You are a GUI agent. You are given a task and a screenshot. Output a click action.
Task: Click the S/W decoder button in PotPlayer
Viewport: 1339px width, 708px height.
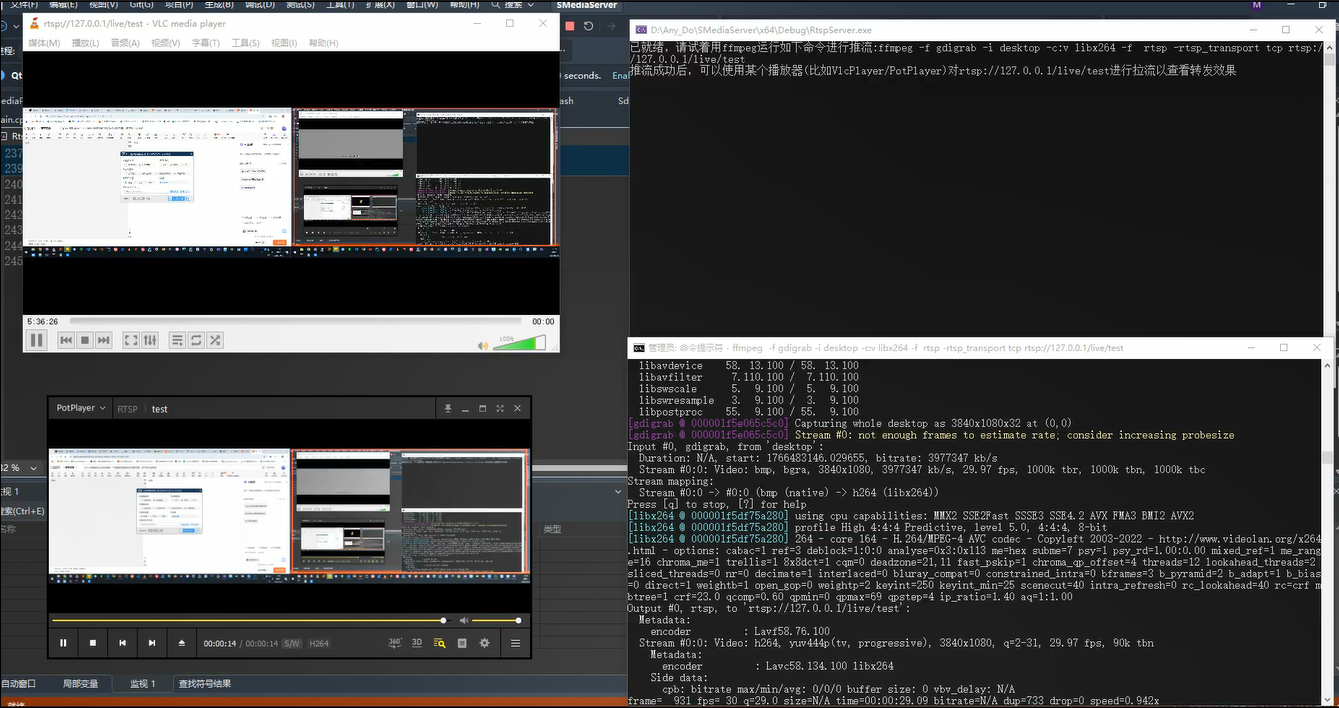point(291,644)
